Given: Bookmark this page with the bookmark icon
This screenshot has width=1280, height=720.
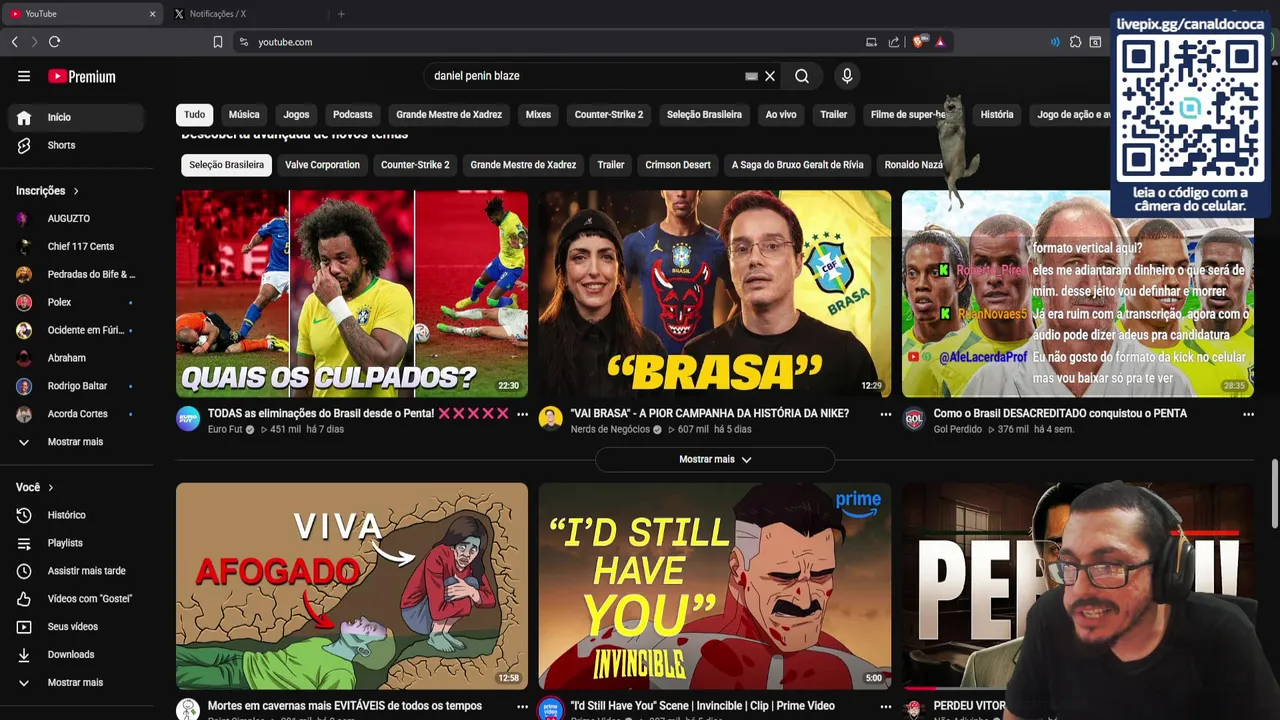Looking at the screenshot, I should tap(217, 42).
